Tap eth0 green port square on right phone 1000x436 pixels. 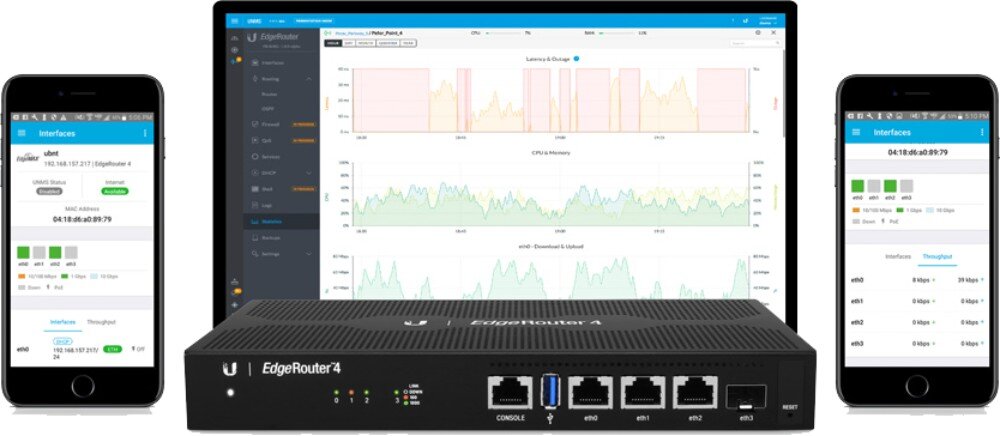coord(858,186)
